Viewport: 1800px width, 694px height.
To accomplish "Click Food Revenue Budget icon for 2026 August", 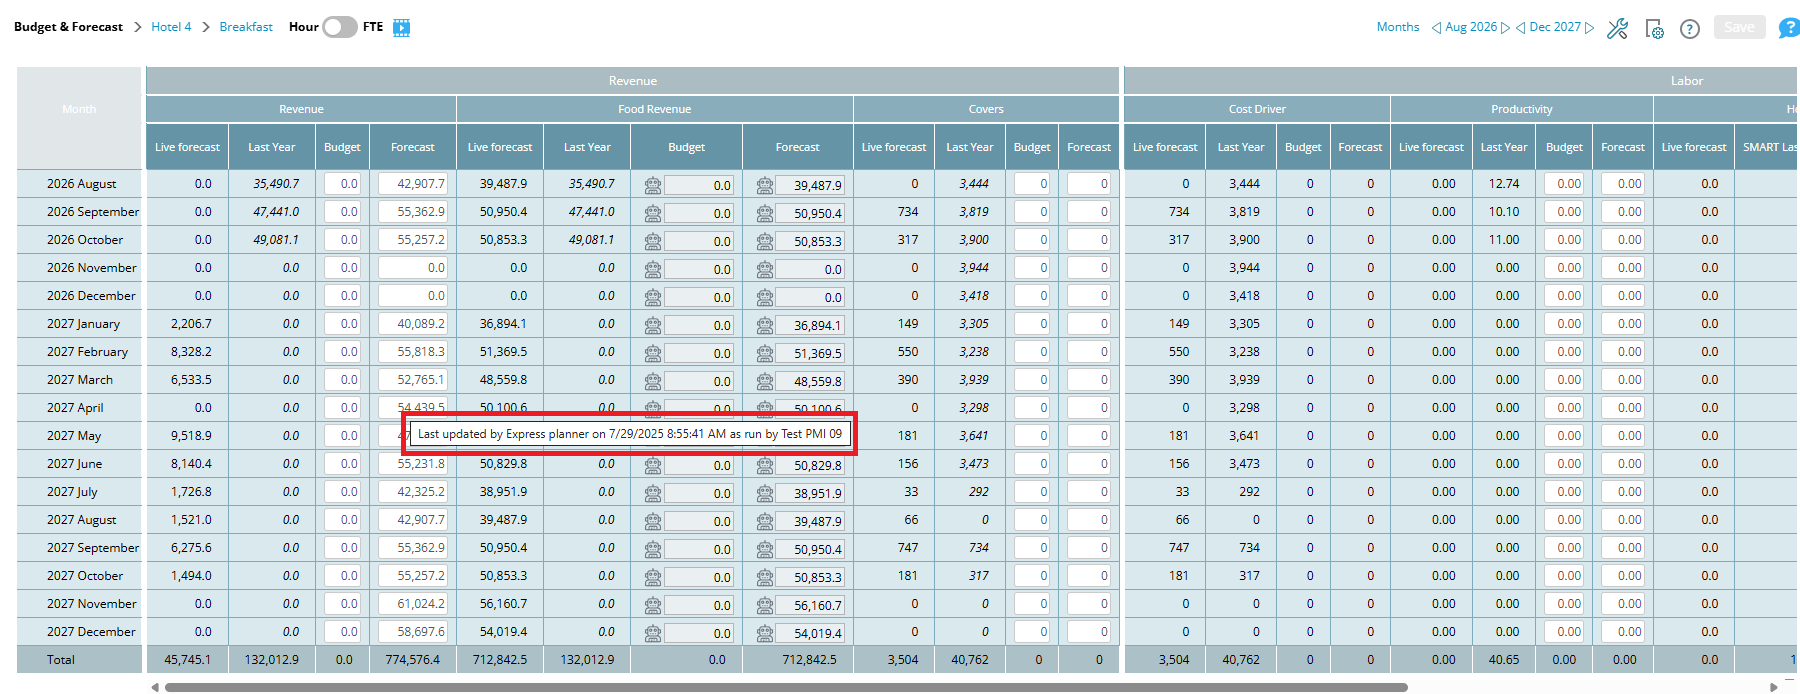I will (x=653, y=185).
